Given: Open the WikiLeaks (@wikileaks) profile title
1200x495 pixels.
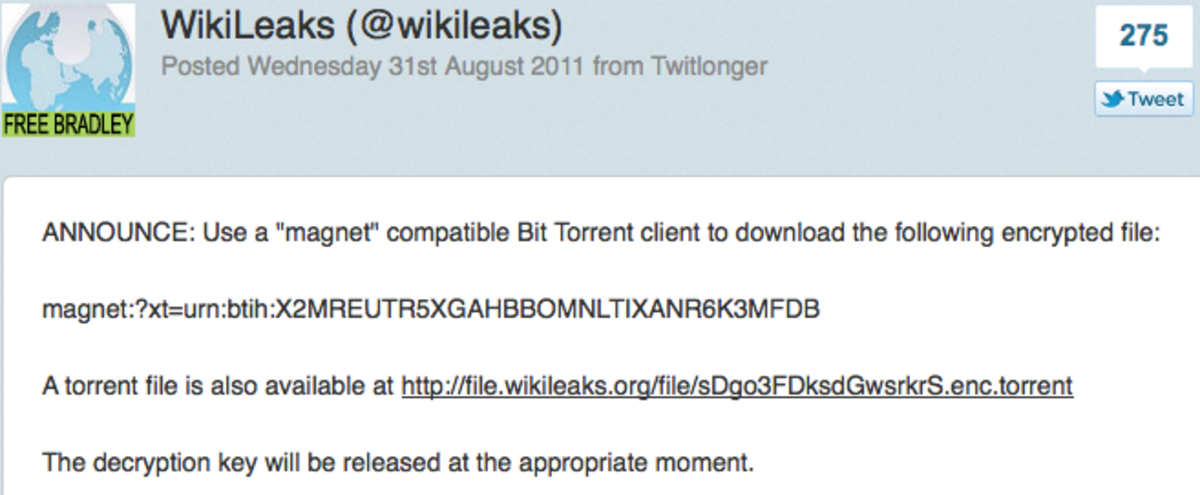Looking at the screenshot, I should pos(364,27).
